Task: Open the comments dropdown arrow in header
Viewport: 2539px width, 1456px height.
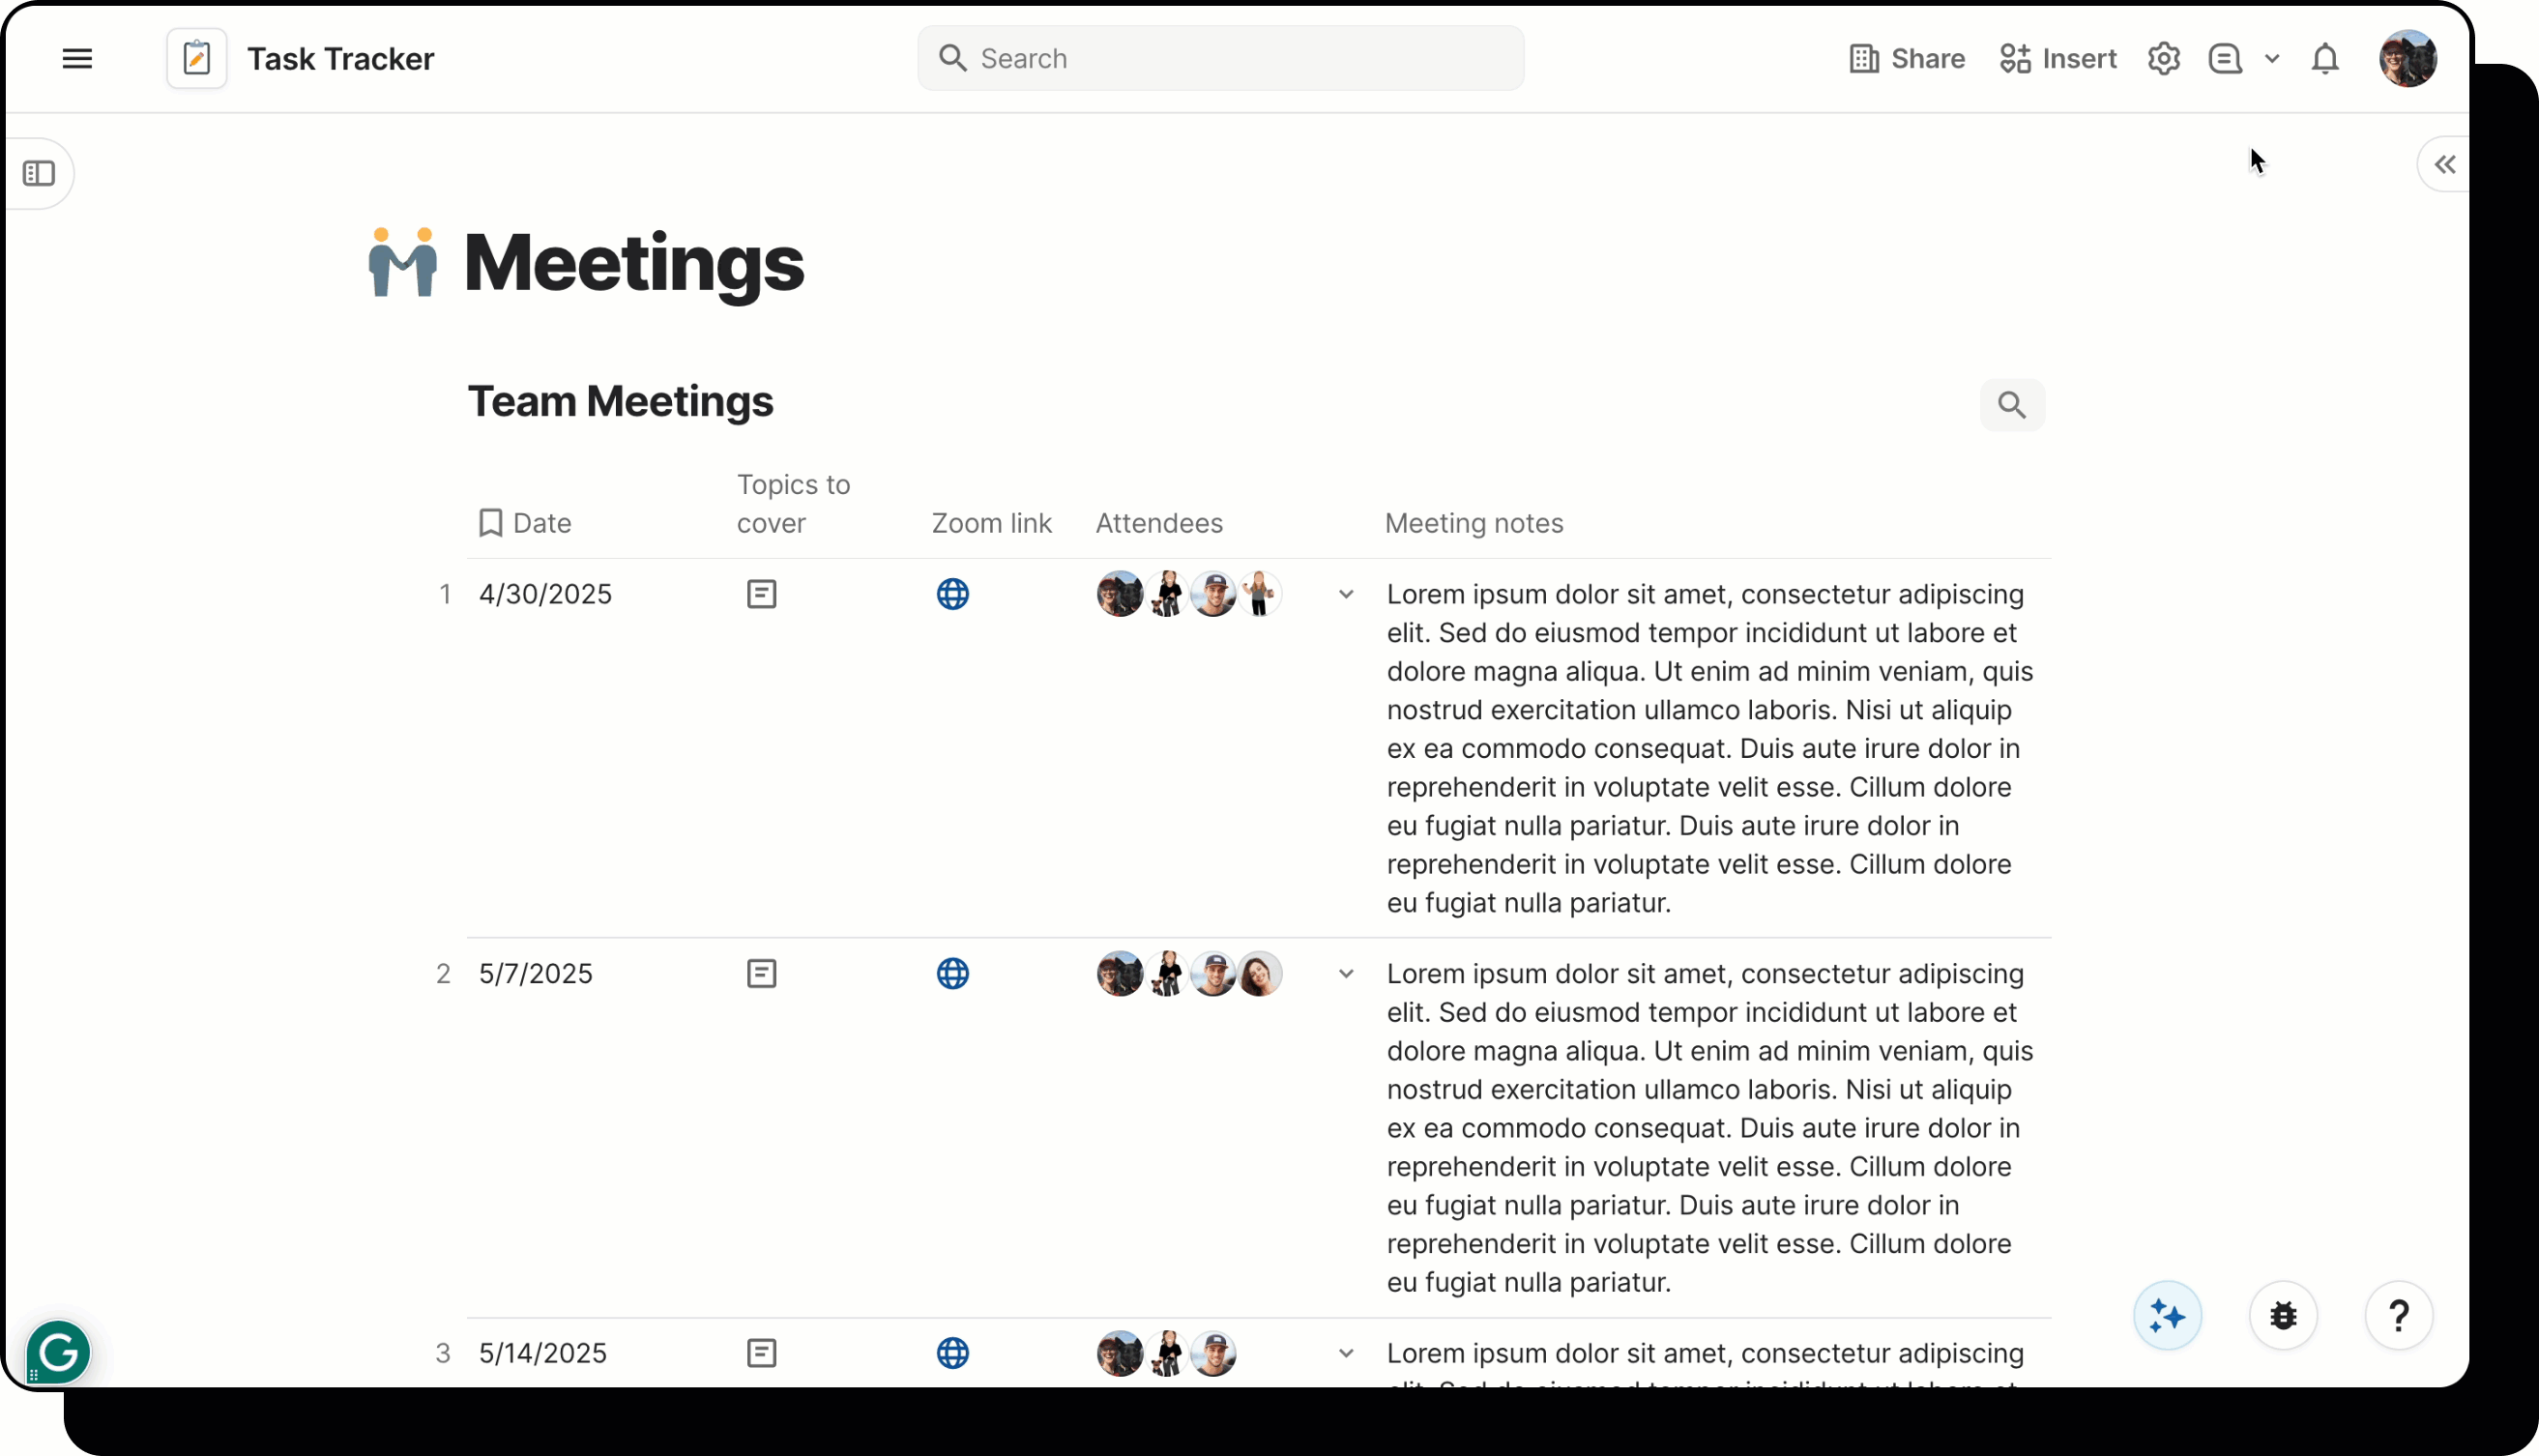Action: (2272, 59)
